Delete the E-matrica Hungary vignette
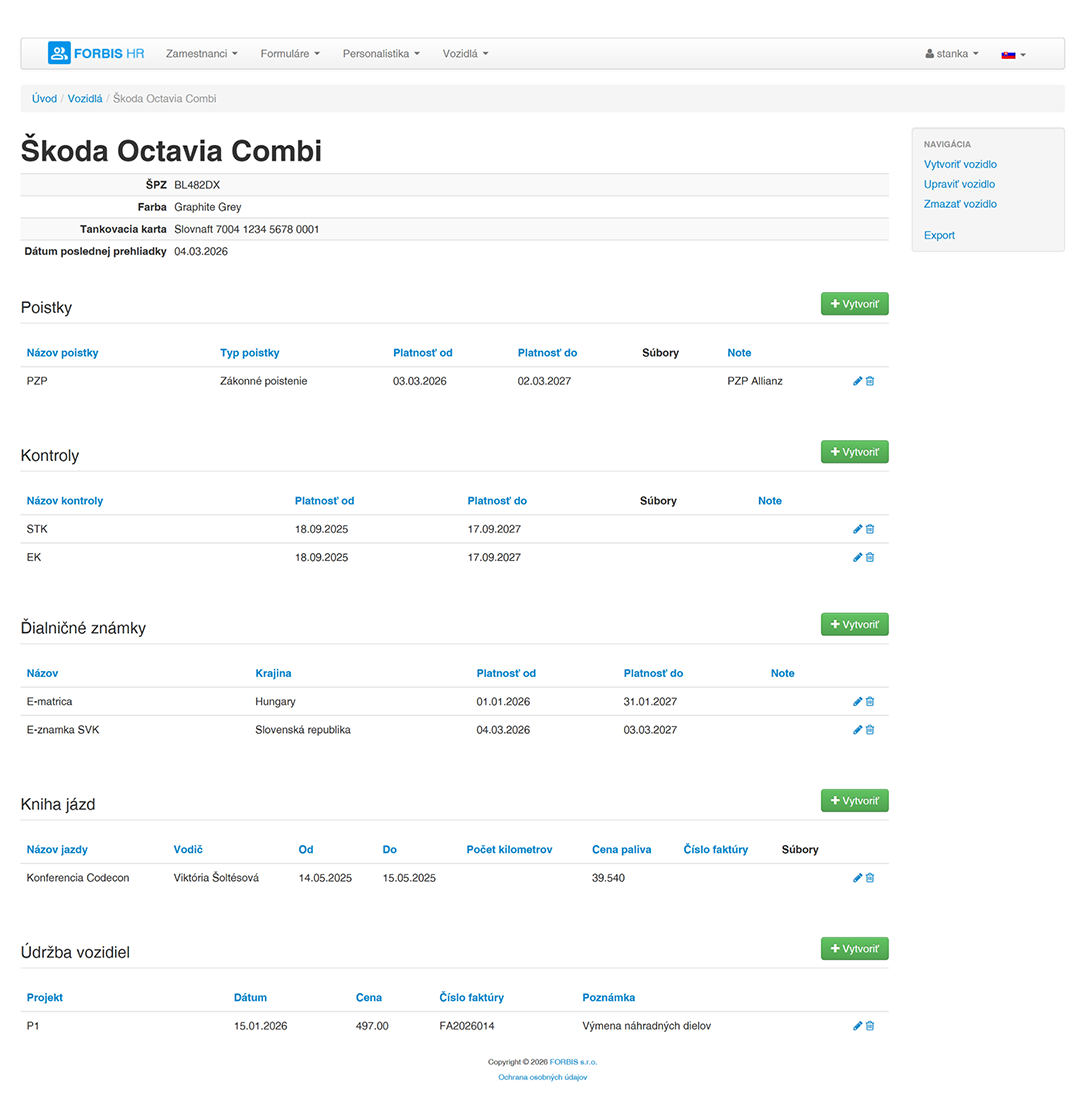 [870, 701]
